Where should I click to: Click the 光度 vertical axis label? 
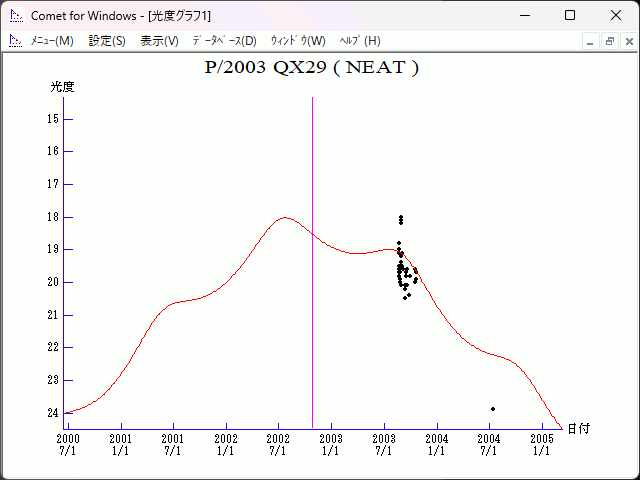[62, 87]
